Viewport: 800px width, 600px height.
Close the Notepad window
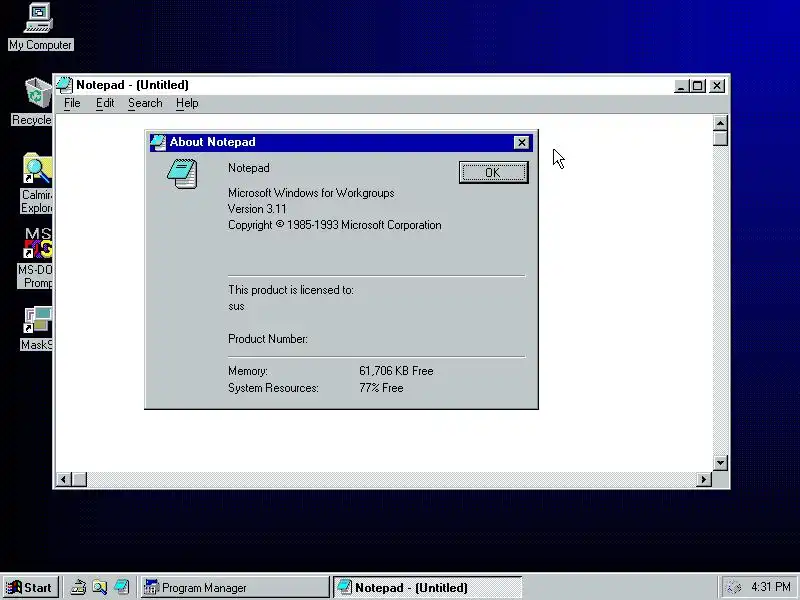pyautogui.click(x=717, y=86)
